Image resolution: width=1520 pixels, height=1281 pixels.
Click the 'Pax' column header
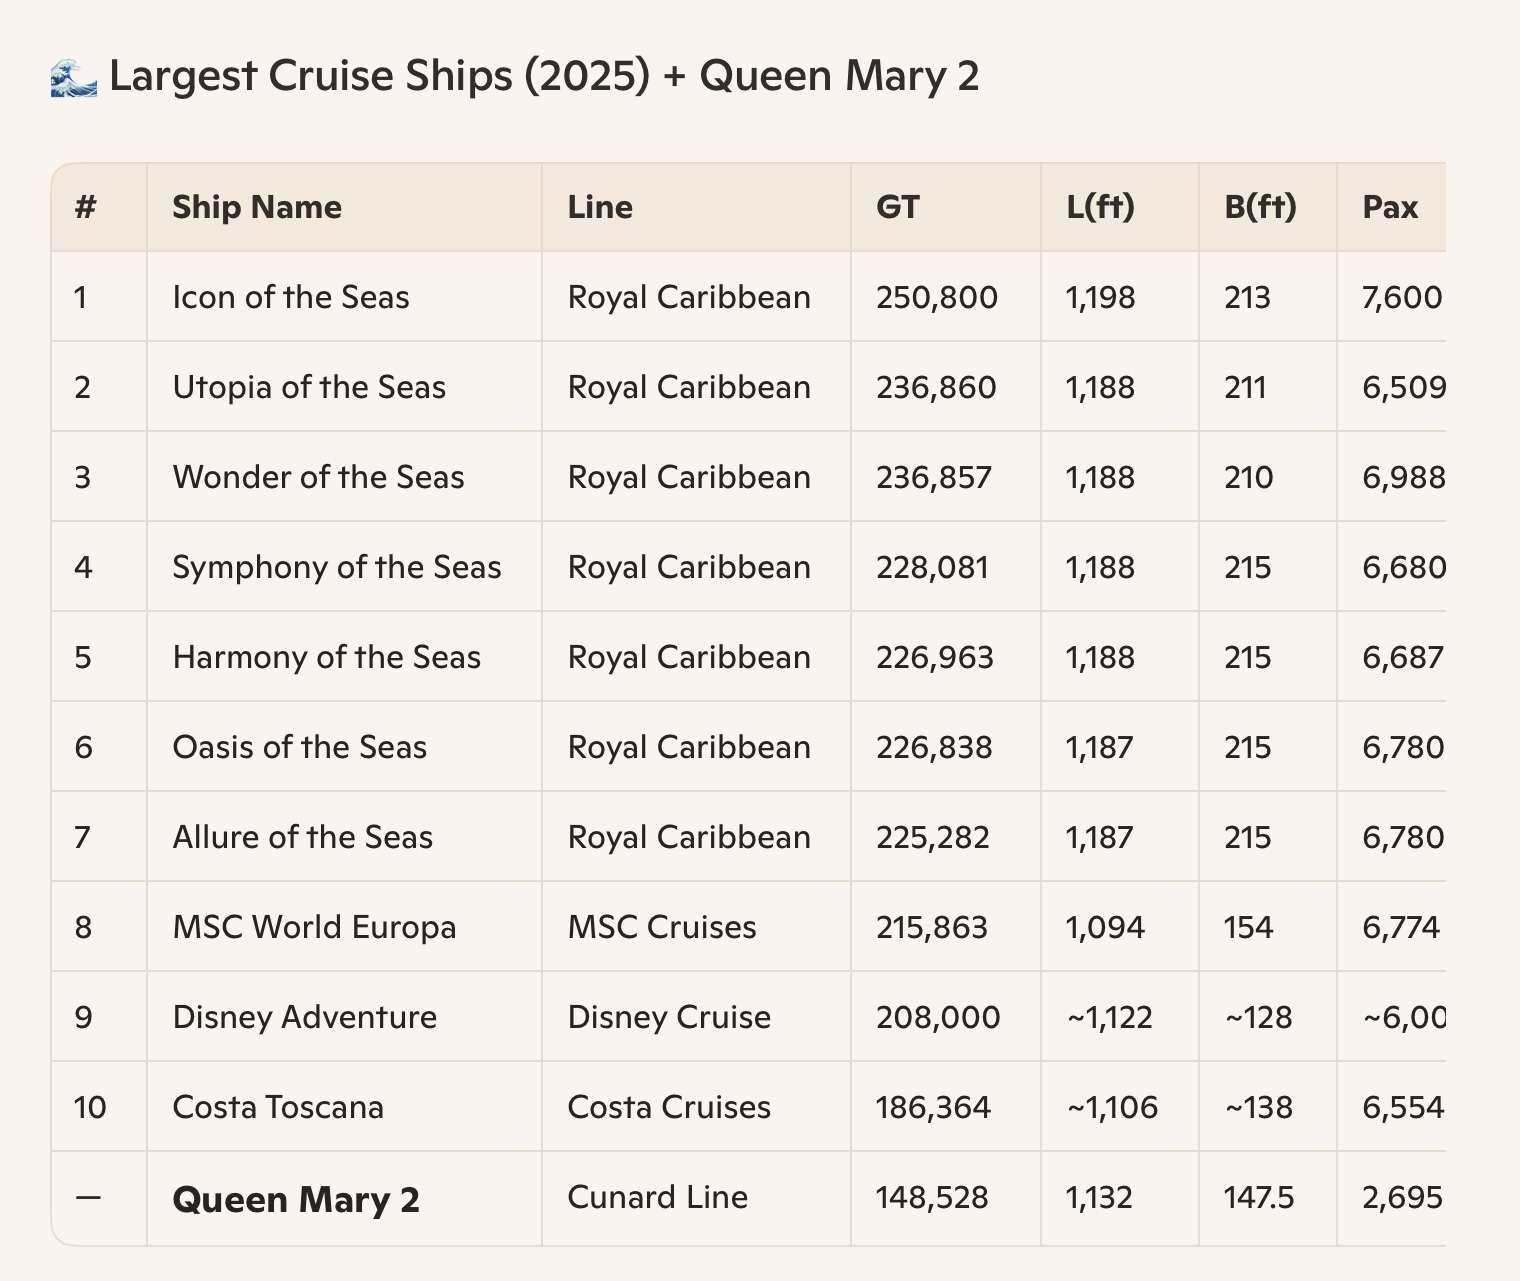coord(1390,207)
